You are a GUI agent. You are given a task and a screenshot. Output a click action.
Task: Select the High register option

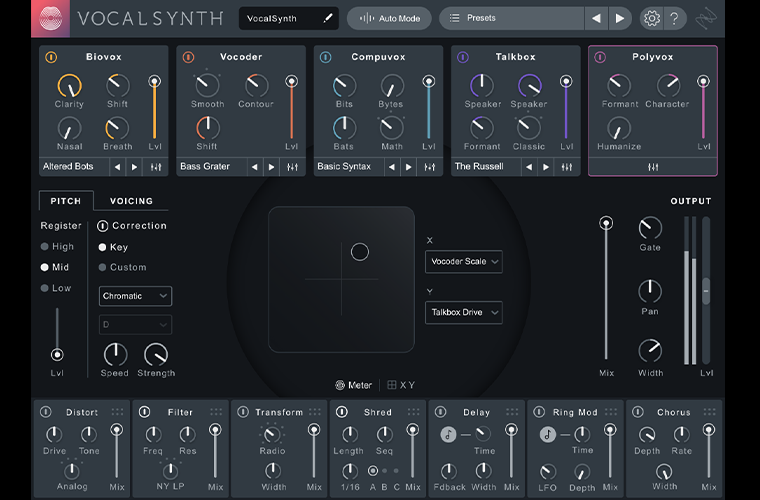coord(45,246)
